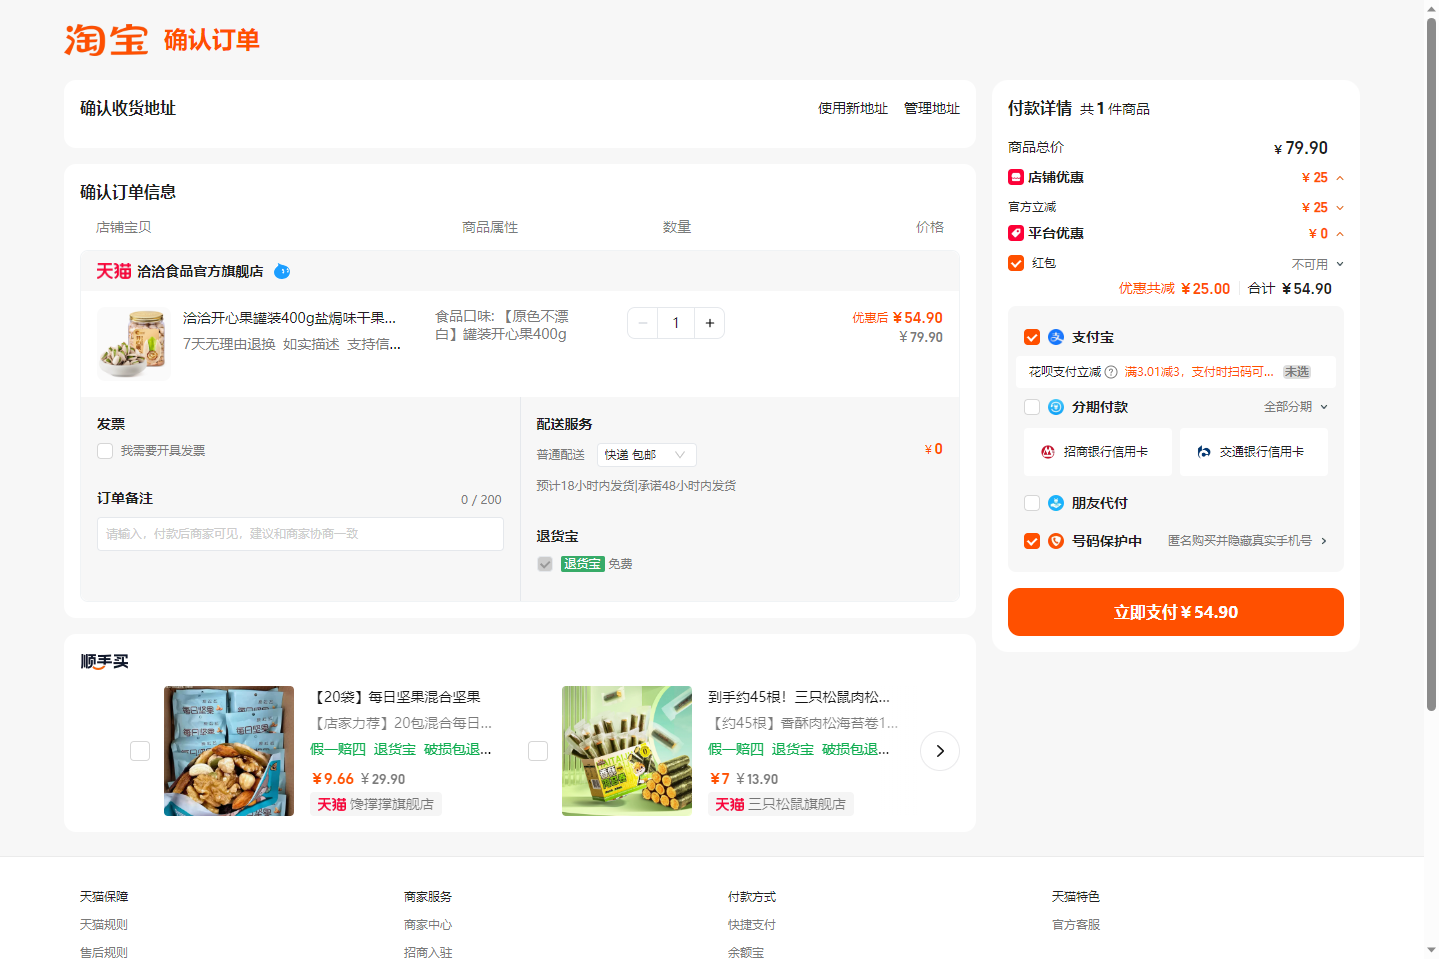The width and height of the screenshot is (1439, 959).
Task: Click the pistachio product thumbnail
Action: click(134, 344)
